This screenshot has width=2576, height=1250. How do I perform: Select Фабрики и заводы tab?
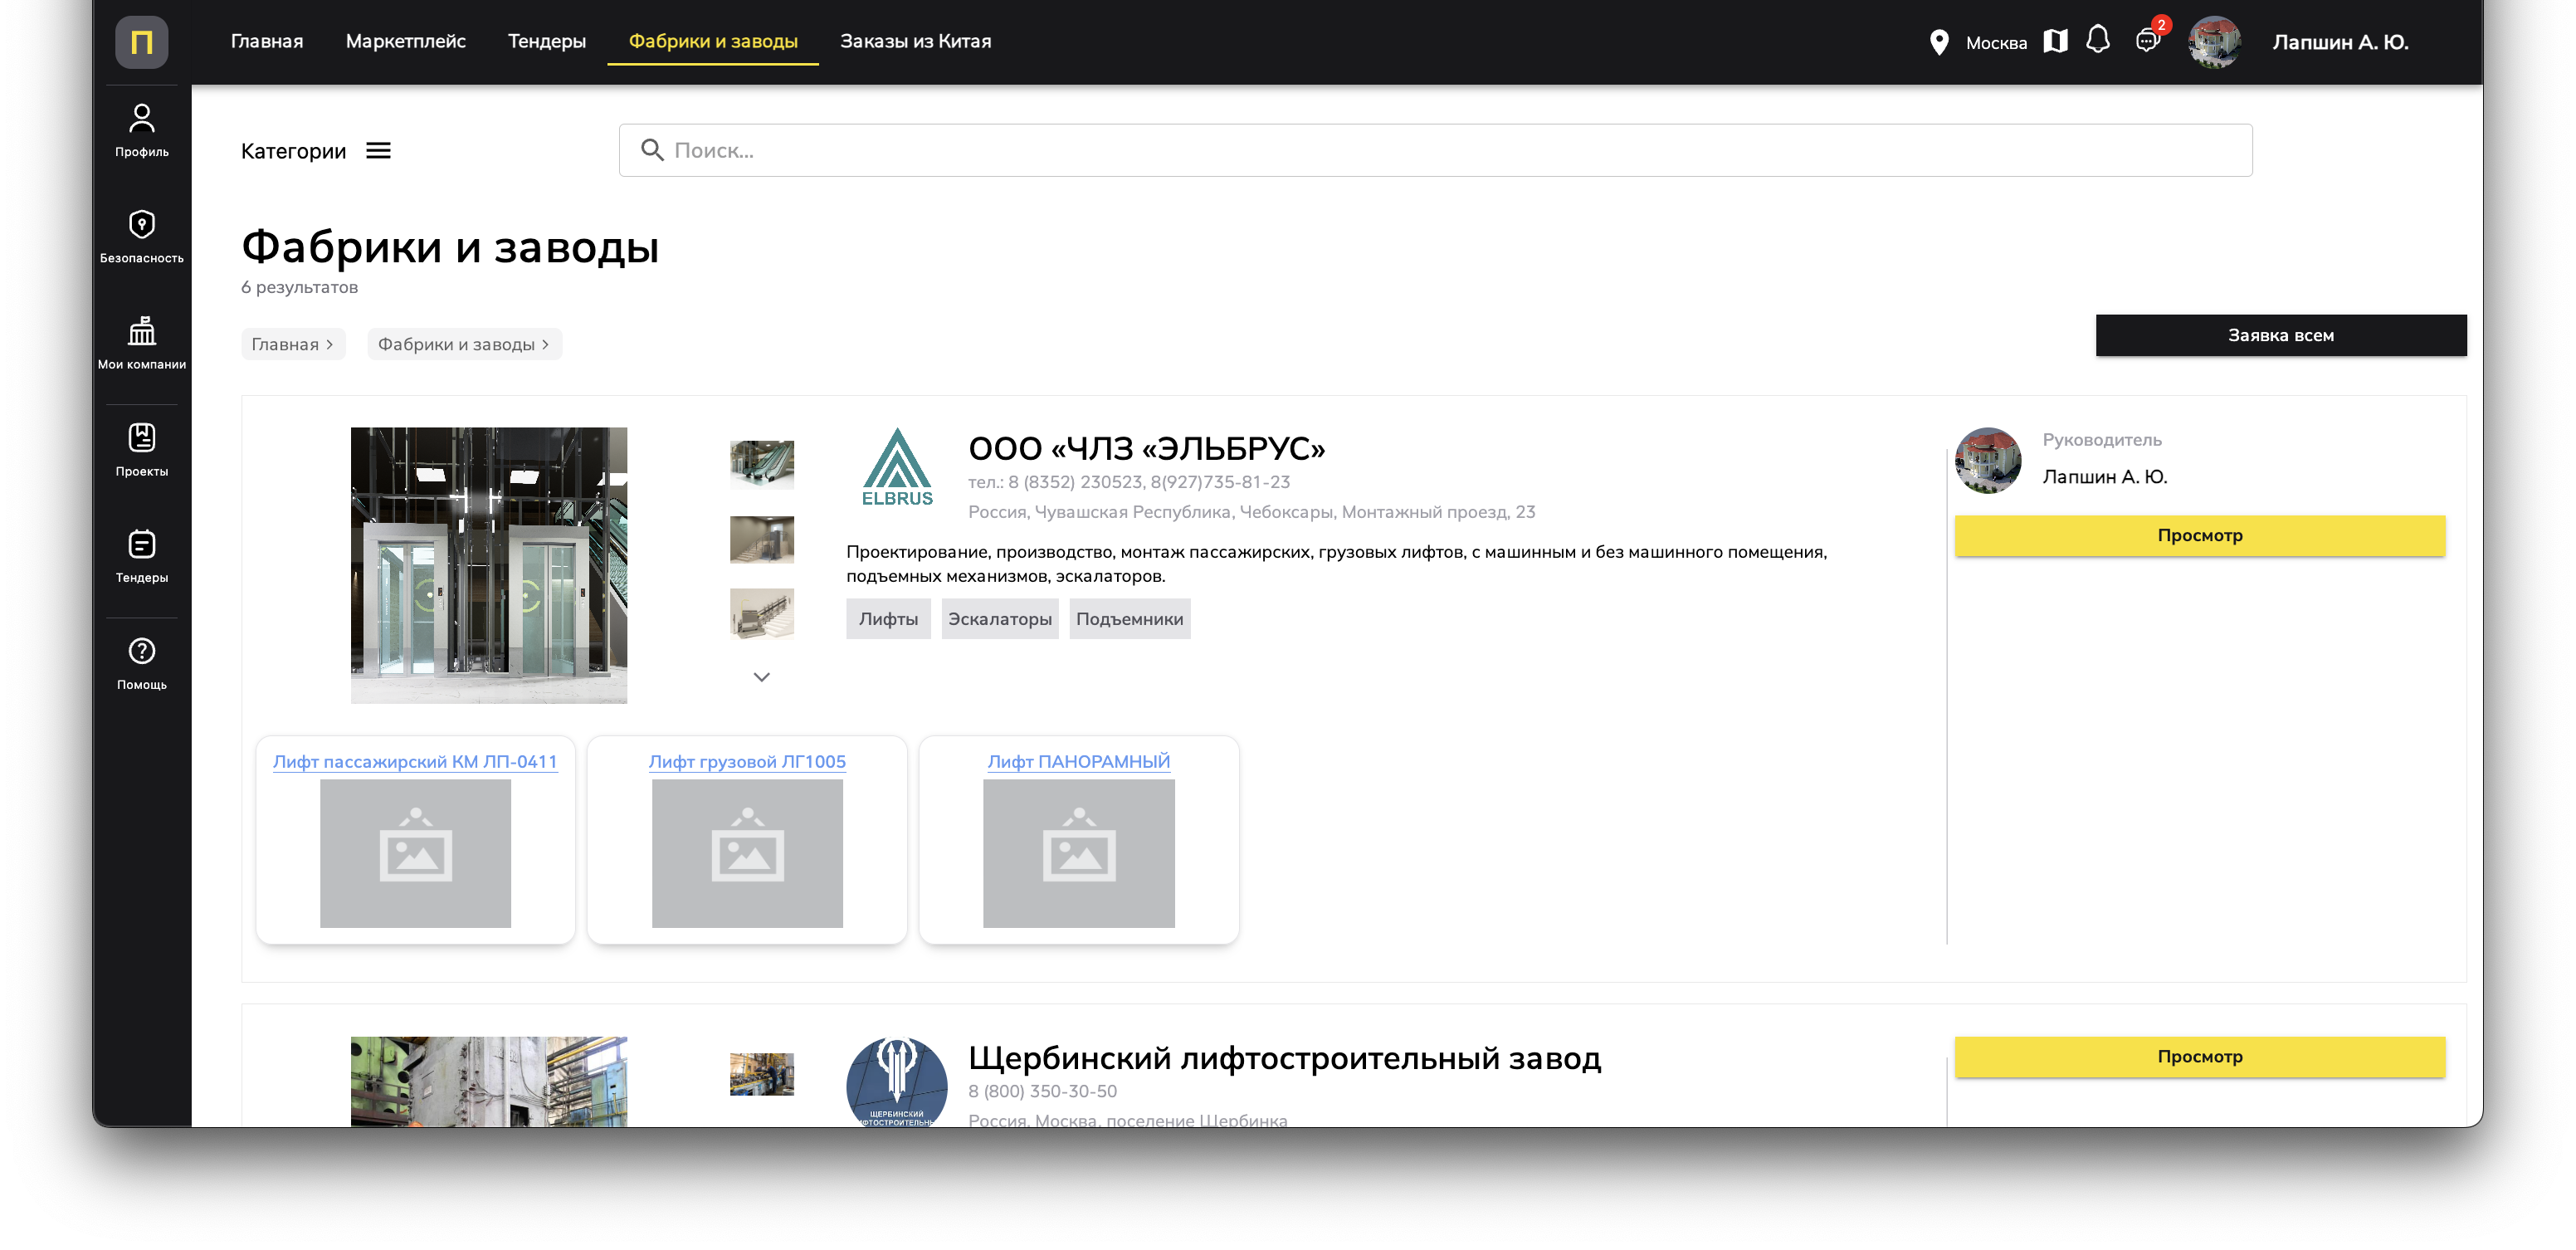713,41
